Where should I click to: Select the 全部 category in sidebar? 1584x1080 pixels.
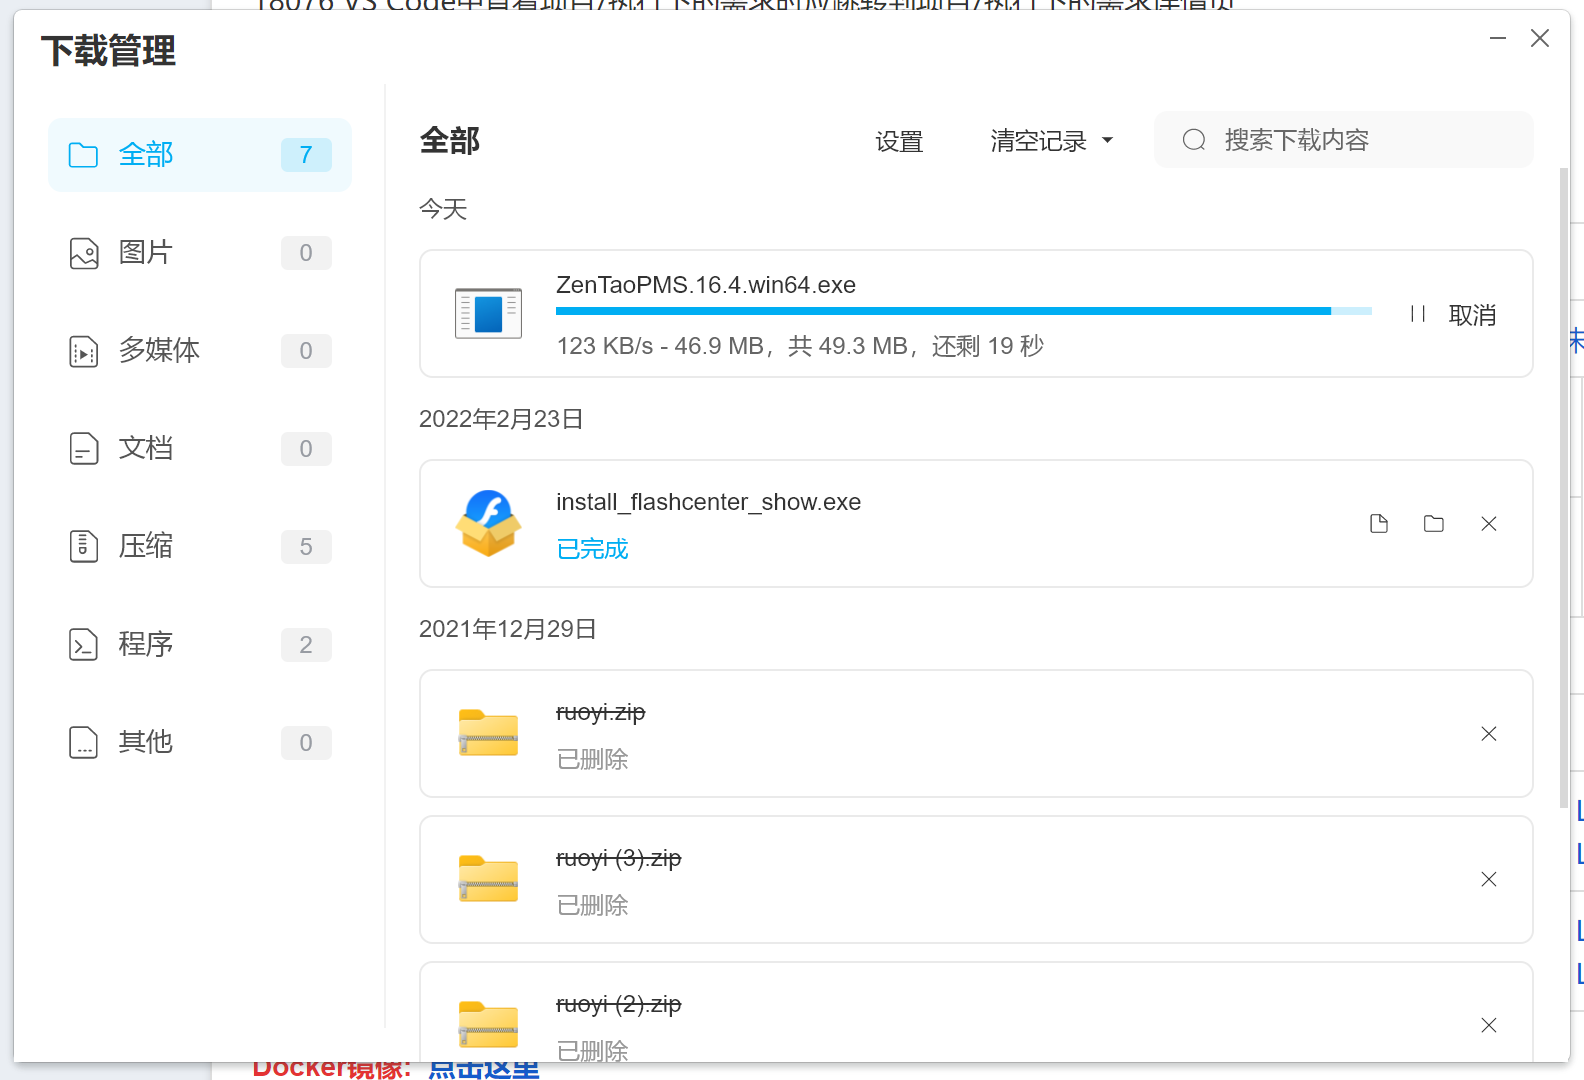[x=200, y=155]
